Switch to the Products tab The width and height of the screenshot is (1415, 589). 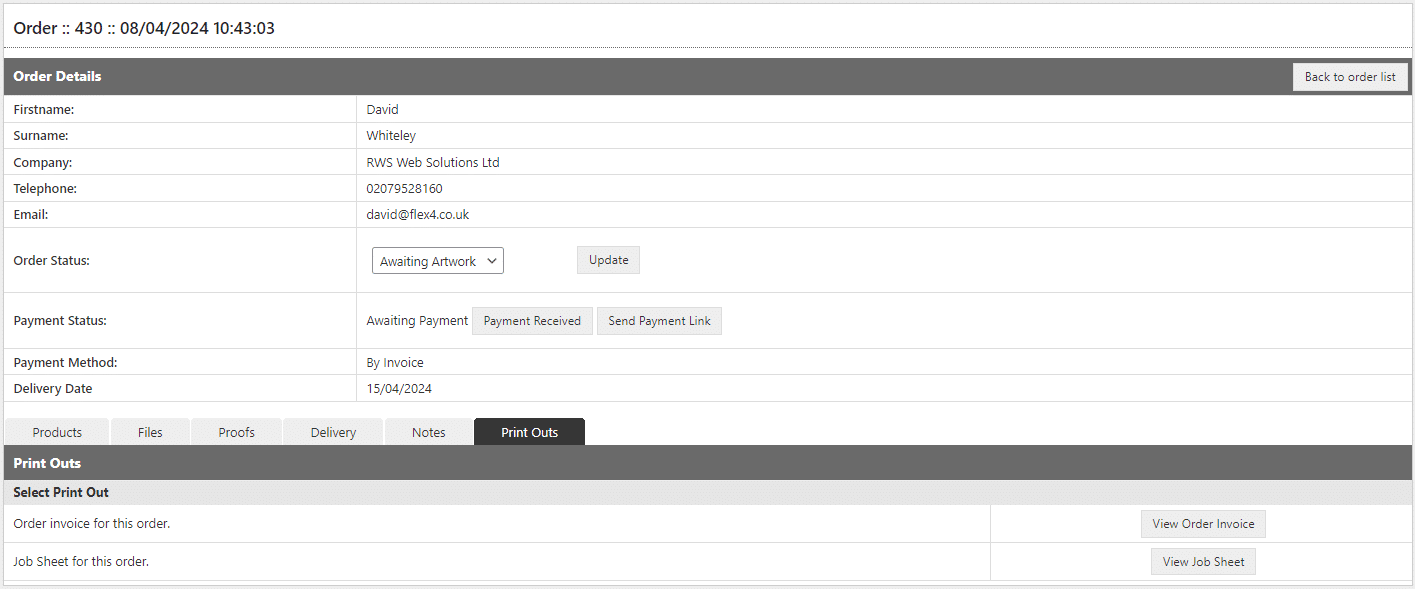pyautogui.click(x=56, y=431)
